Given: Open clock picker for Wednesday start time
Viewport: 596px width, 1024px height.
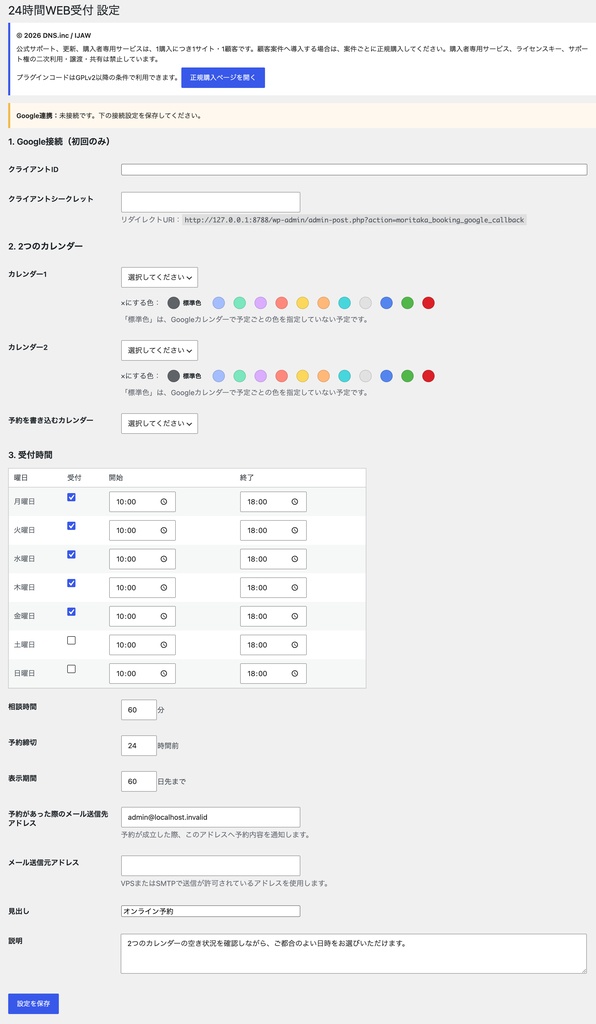Looking at the screenshot, I should pos(164,559).
